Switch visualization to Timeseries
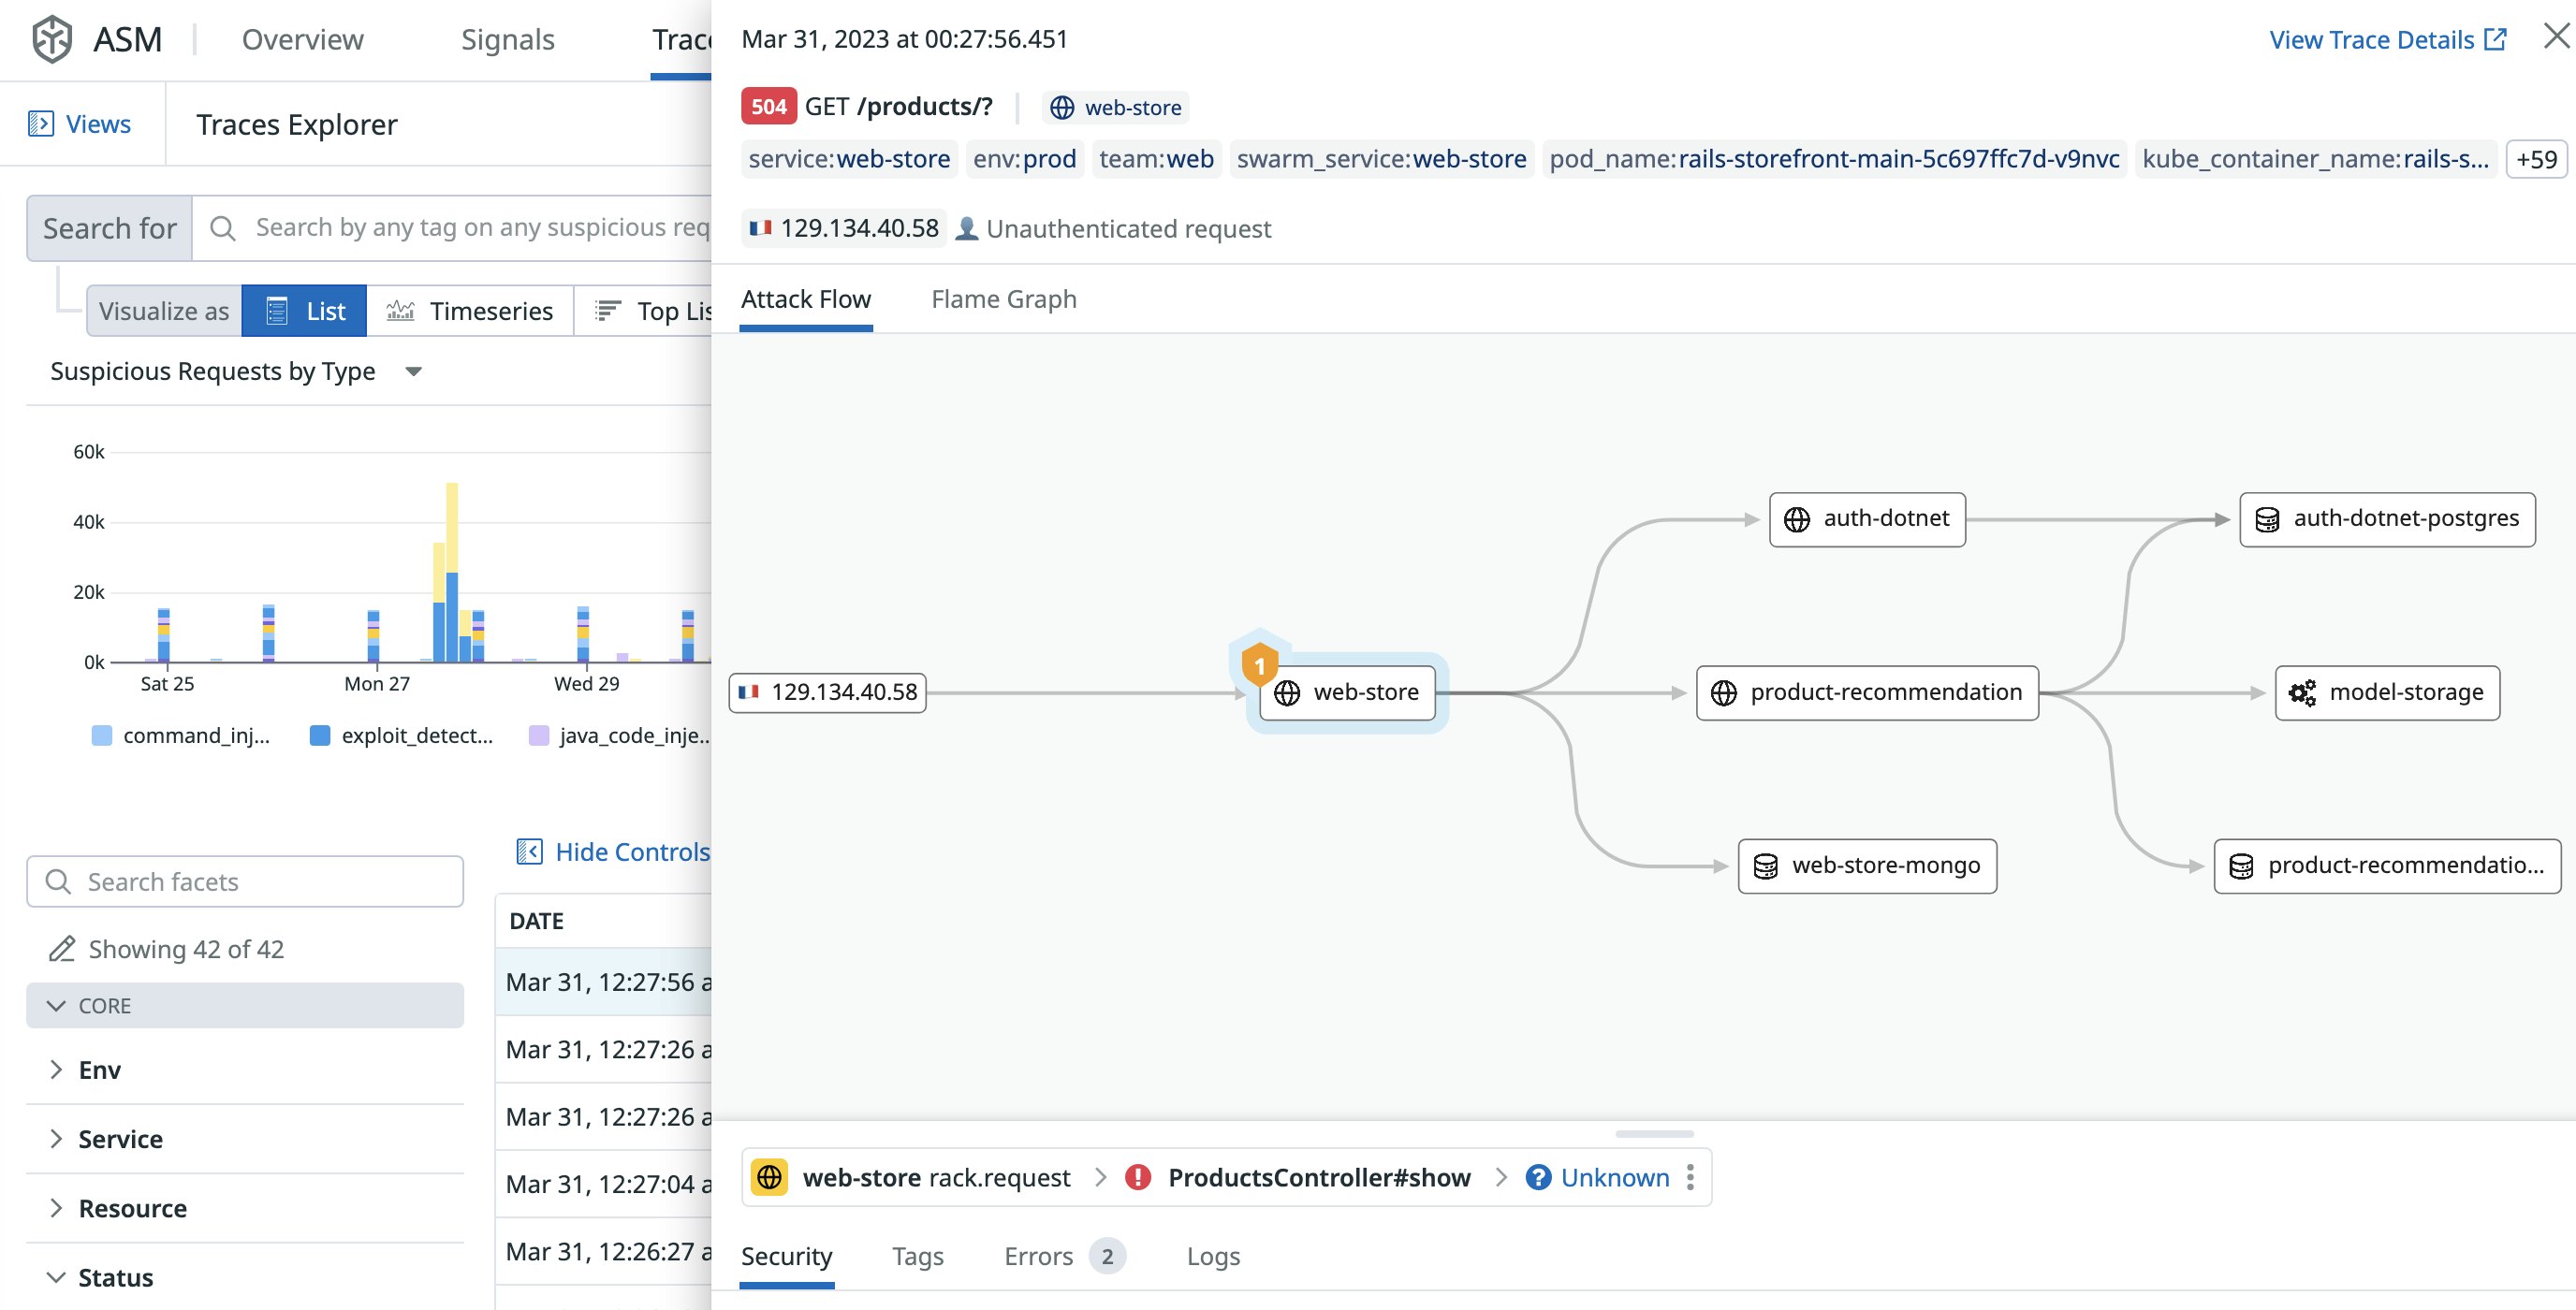This screenshot has width=2576, height=1310. pyautogui.click(x=469, y=311)
